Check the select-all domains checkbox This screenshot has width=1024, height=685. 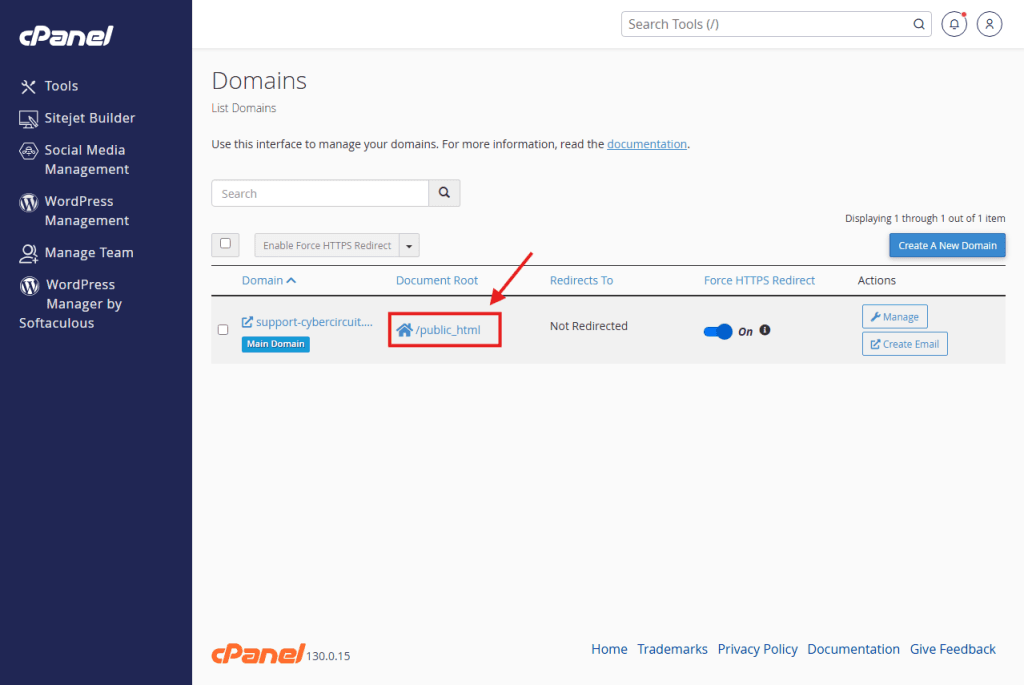click(x=225, y=244)
